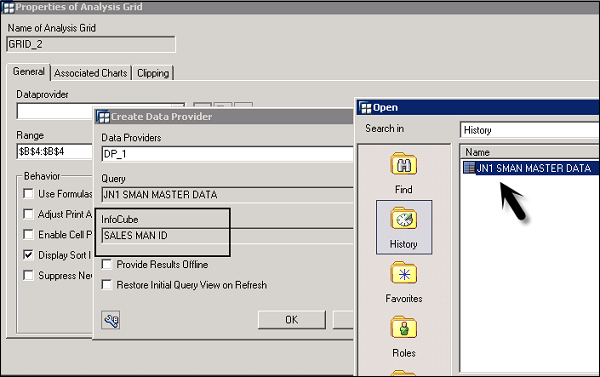
Task: Select the History folder icon
Action: 404,219
